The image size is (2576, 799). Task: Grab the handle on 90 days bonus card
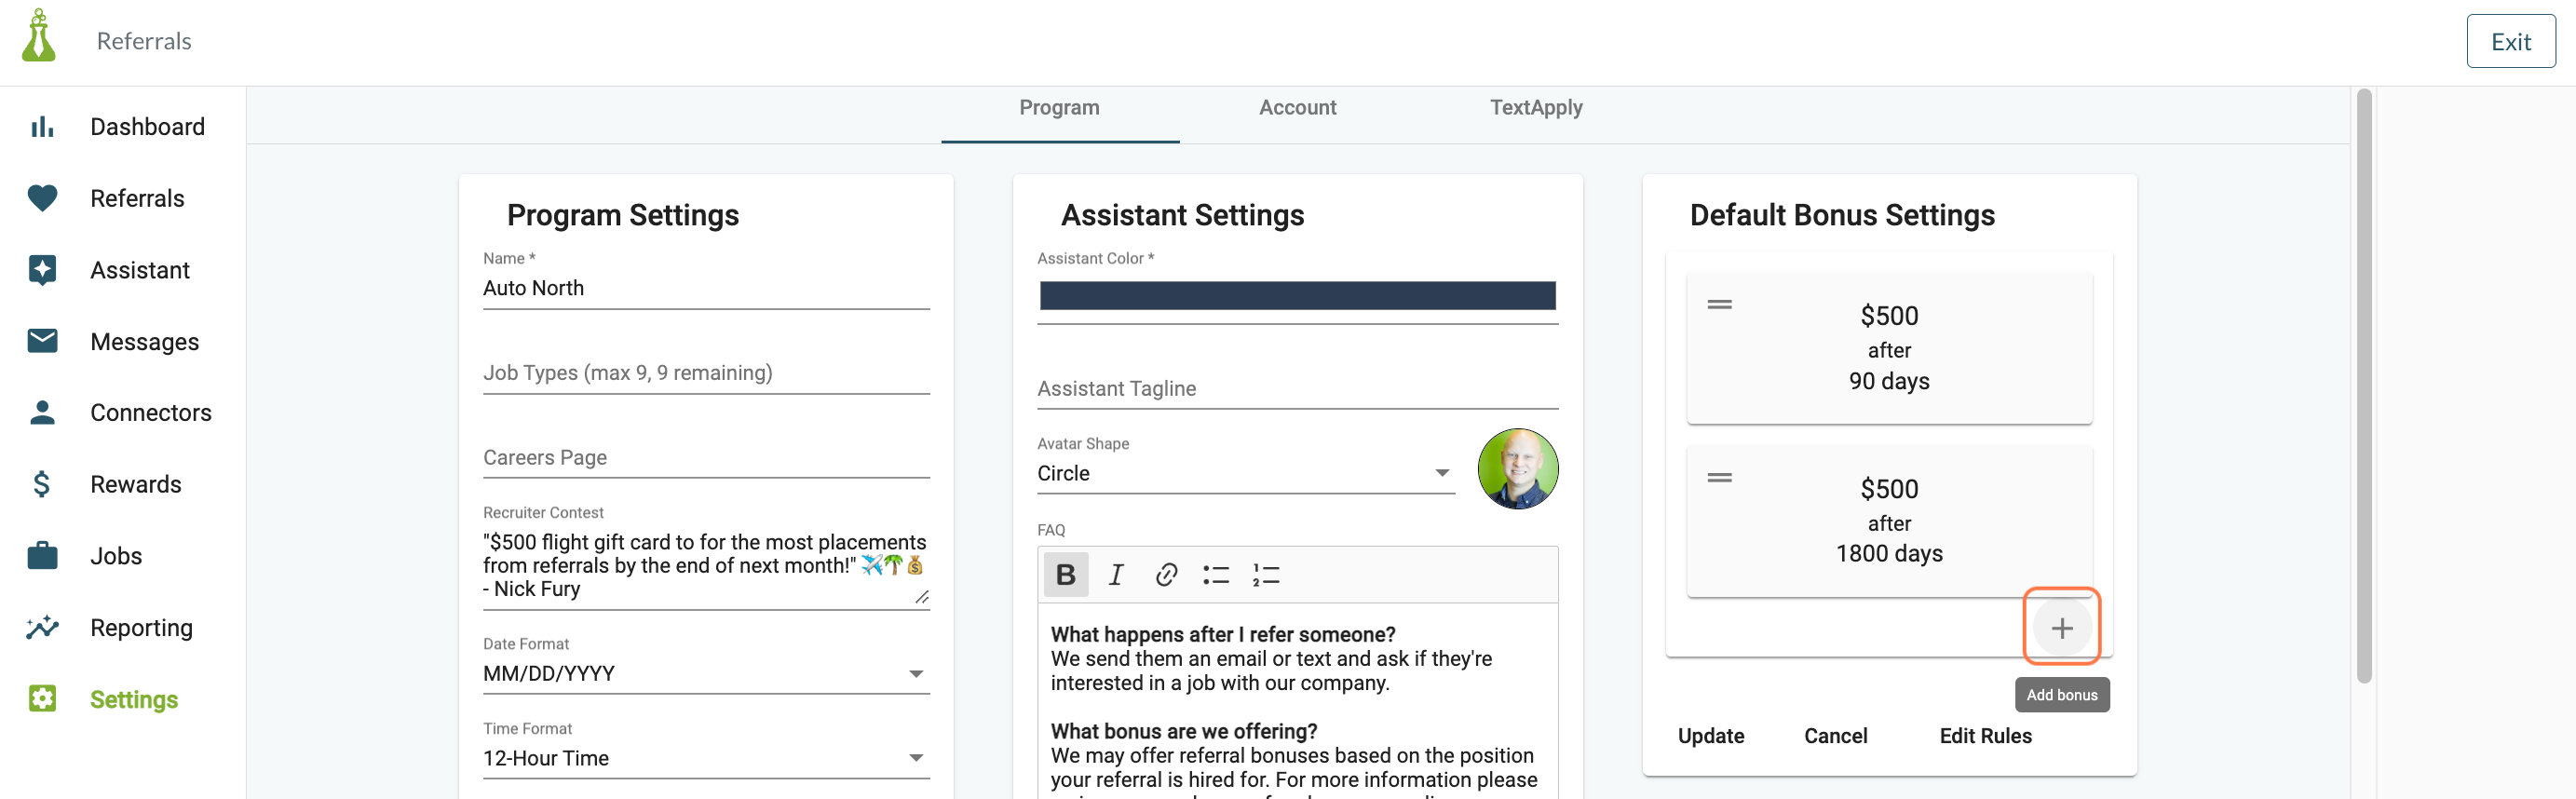click(1719, 304)
